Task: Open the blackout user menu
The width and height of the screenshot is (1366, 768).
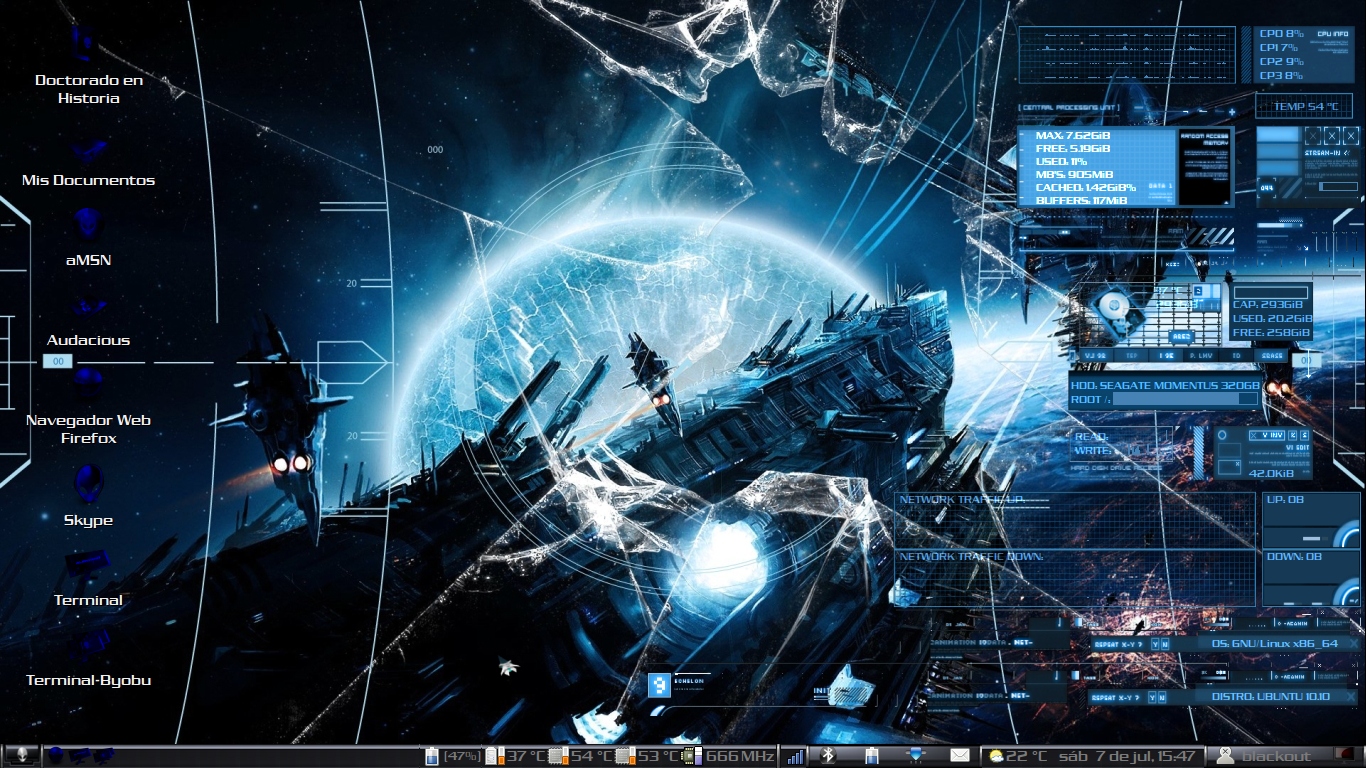Action: pyautogui.click(x=1263, y=756)
